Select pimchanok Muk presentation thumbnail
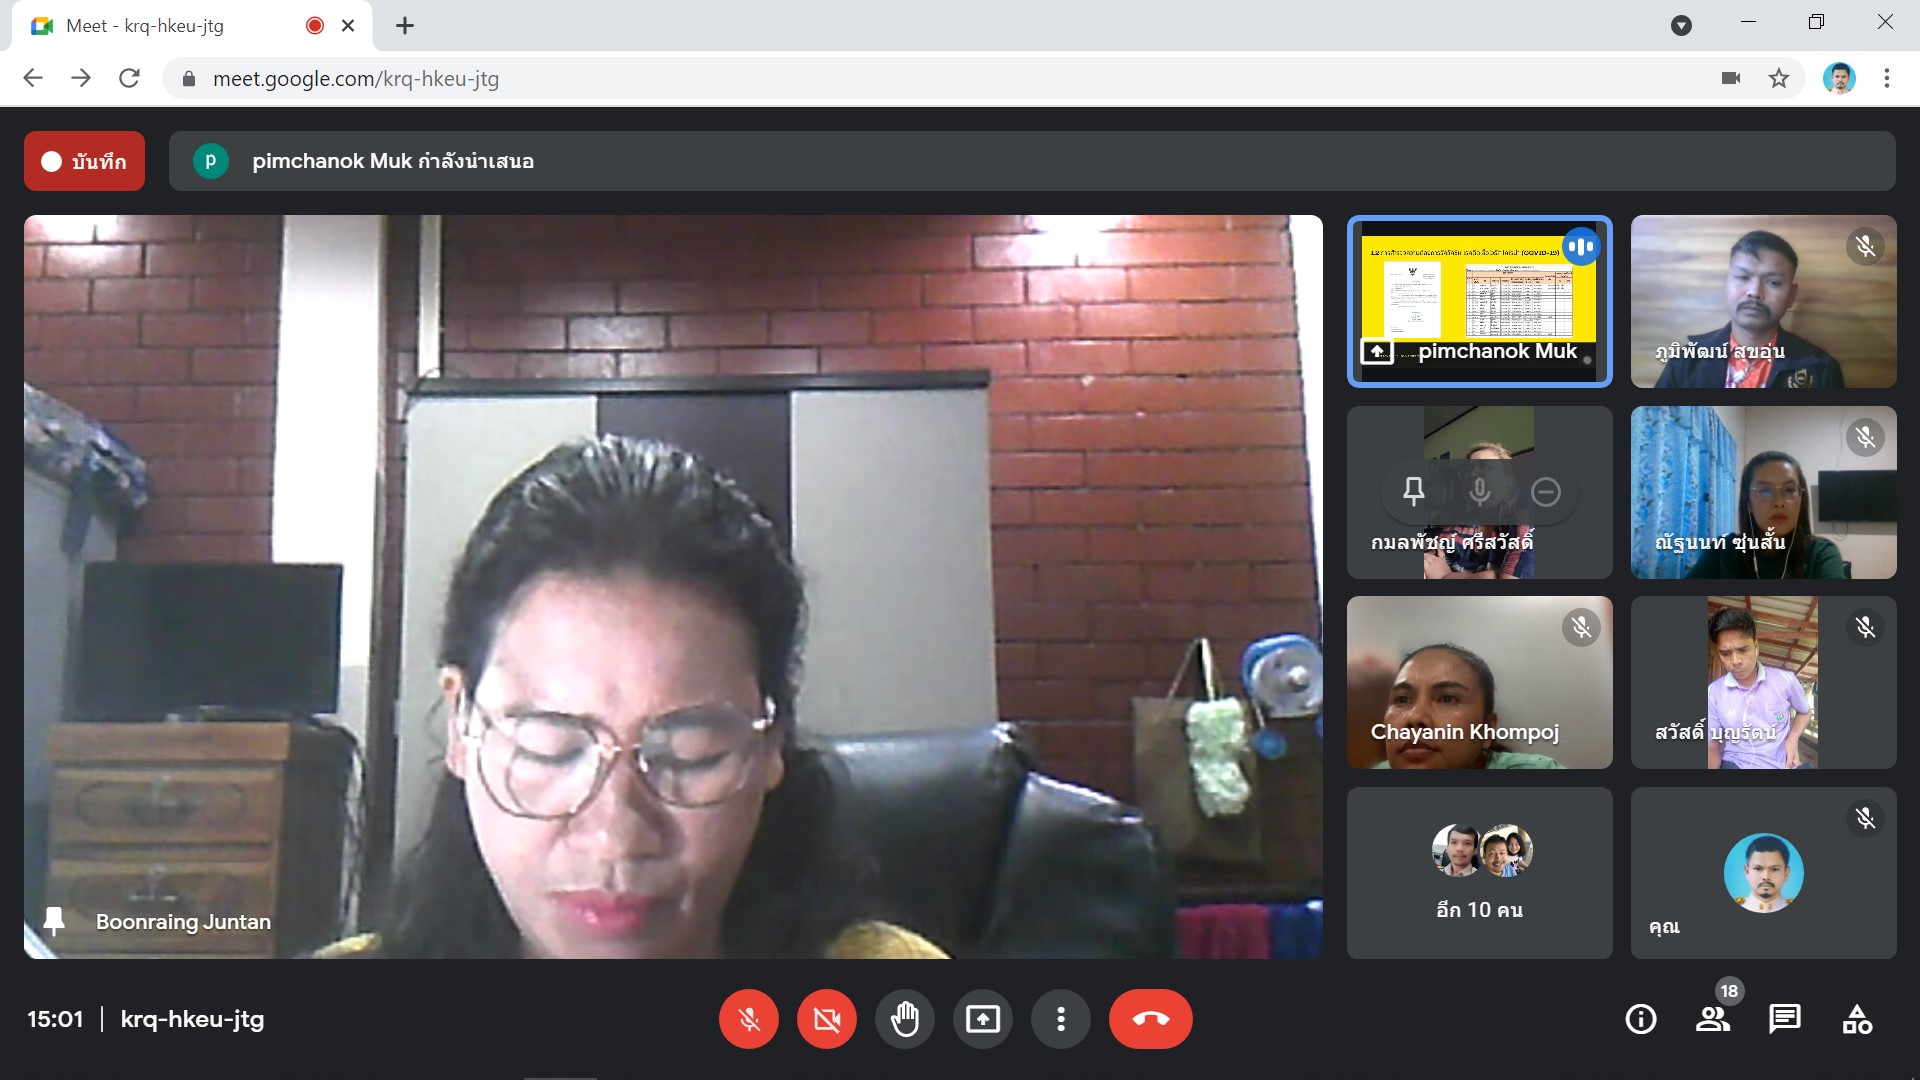 (1479, 301)
